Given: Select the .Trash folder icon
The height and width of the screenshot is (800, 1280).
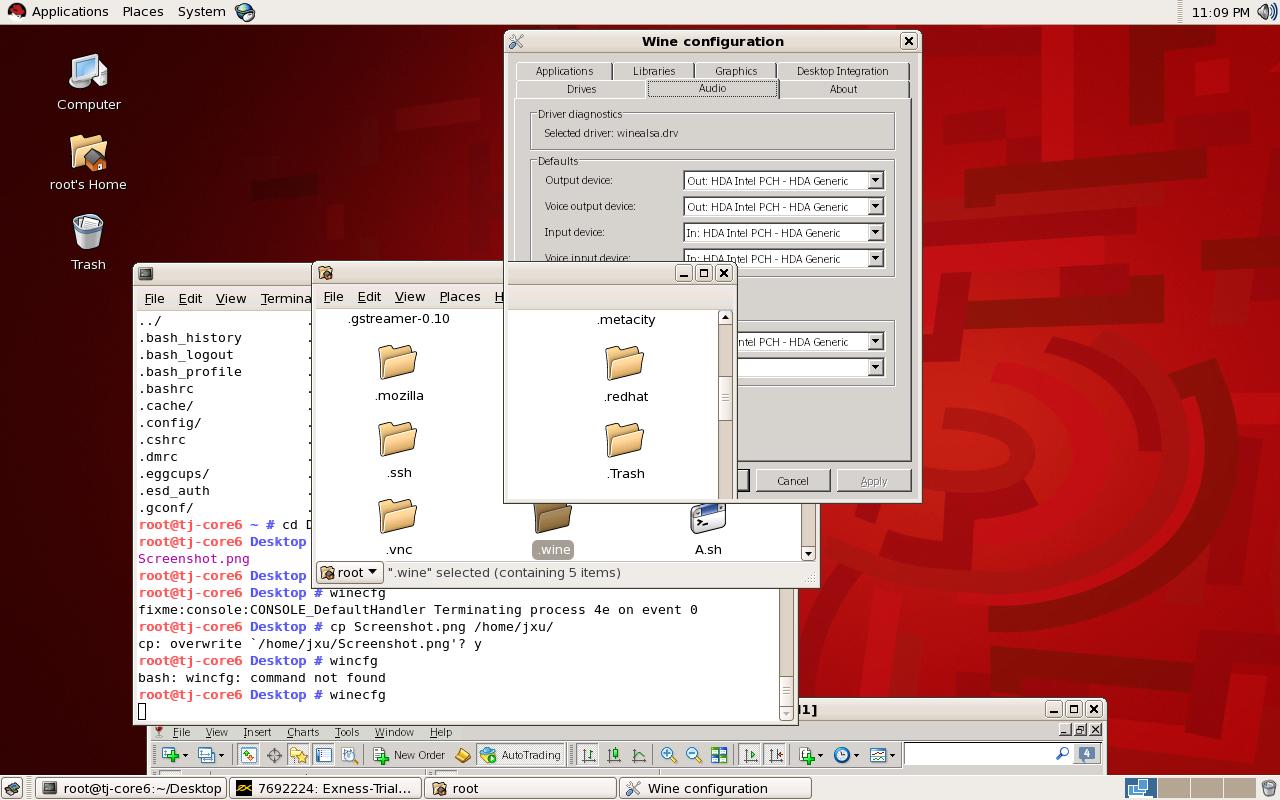Looking at the screenshot, I should [x=625, y=440].
